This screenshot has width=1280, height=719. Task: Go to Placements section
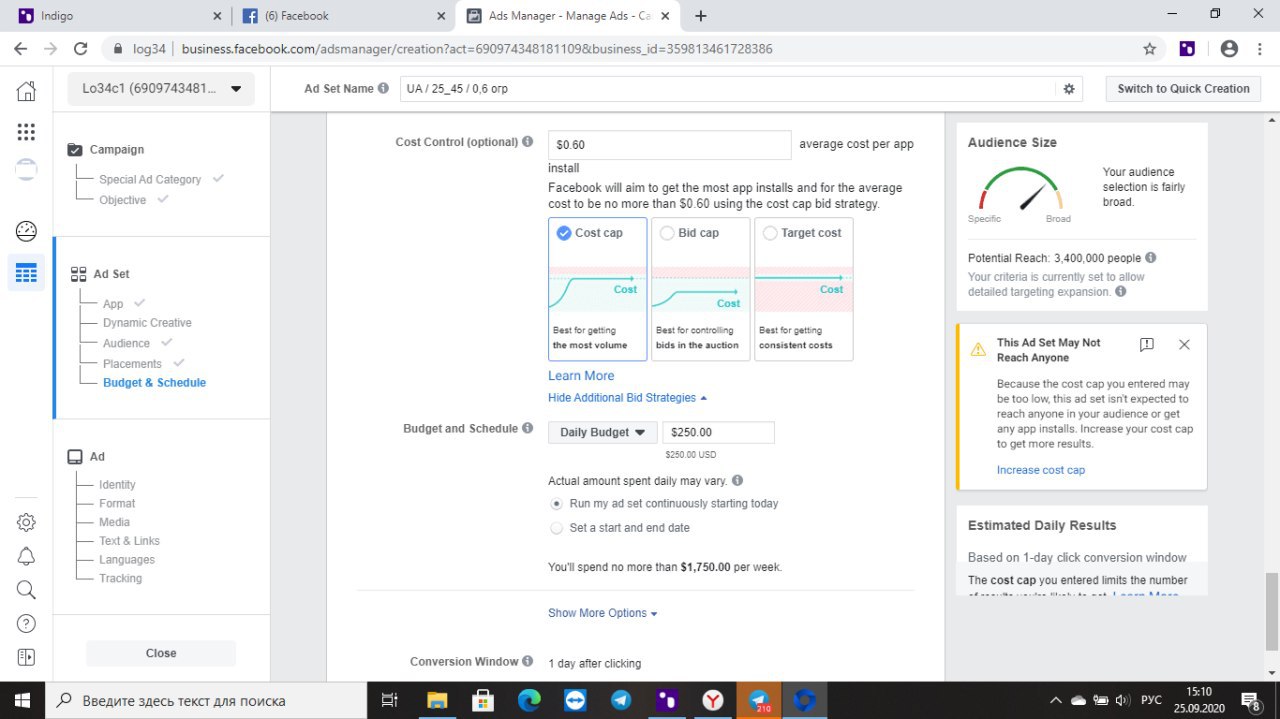[x=132, y=364]
